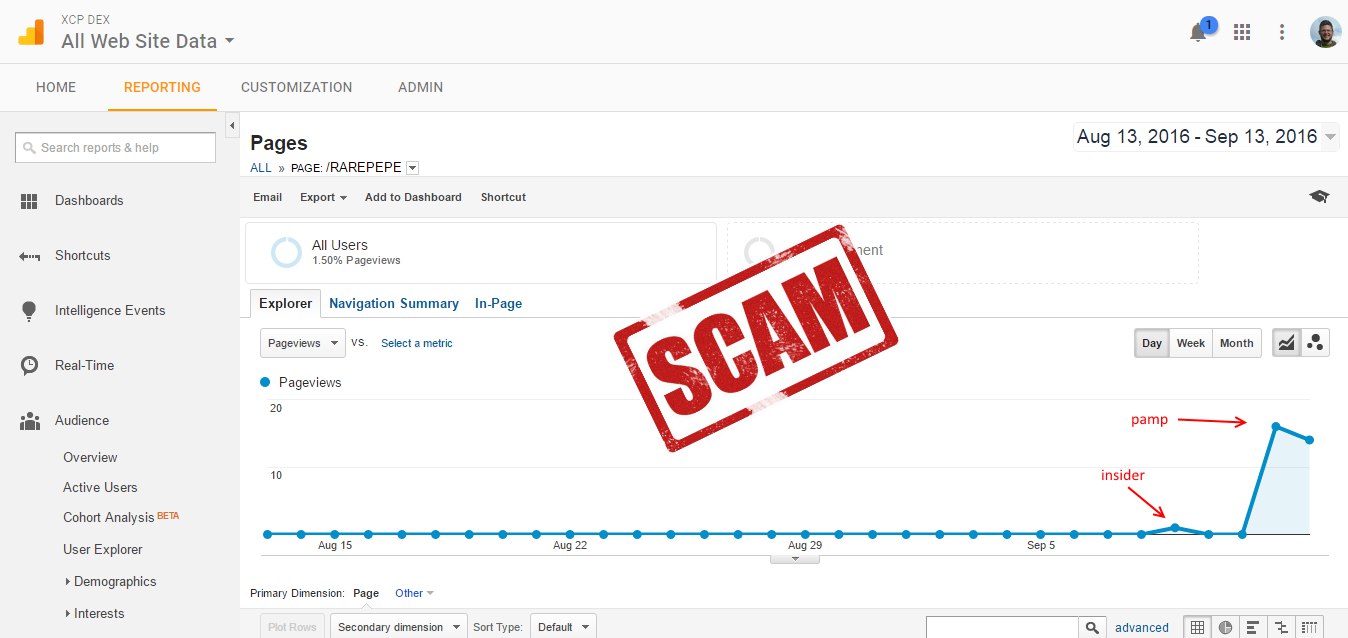Expand the Demographics section

pyautogui.click(x=111, y=582)
